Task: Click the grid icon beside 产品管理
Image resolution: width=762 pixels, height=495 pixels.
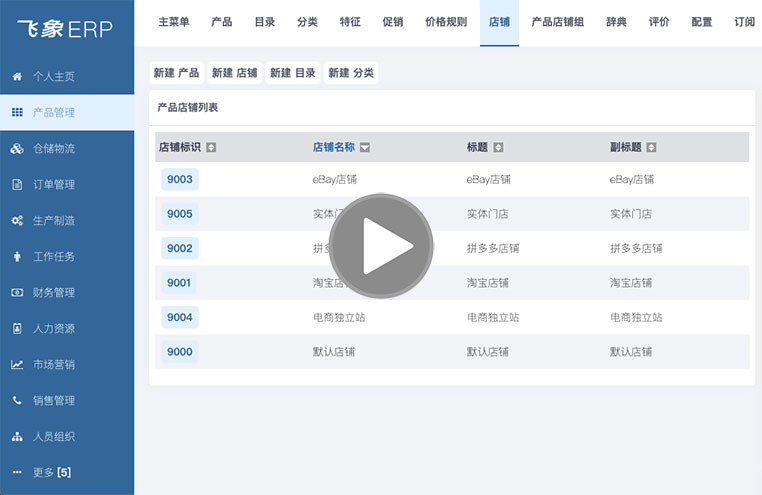Action: coord(17,112)
